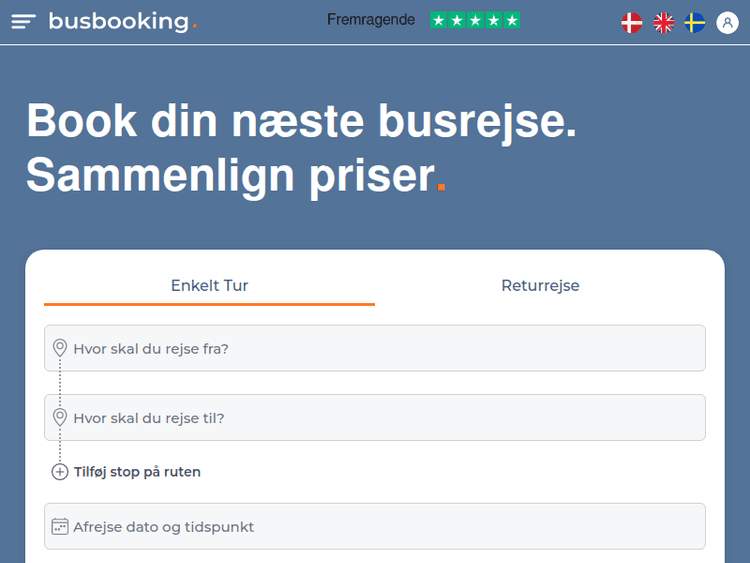Click the green five-star Trustpilot rating
750x563 pixels.
coord(475,20)
